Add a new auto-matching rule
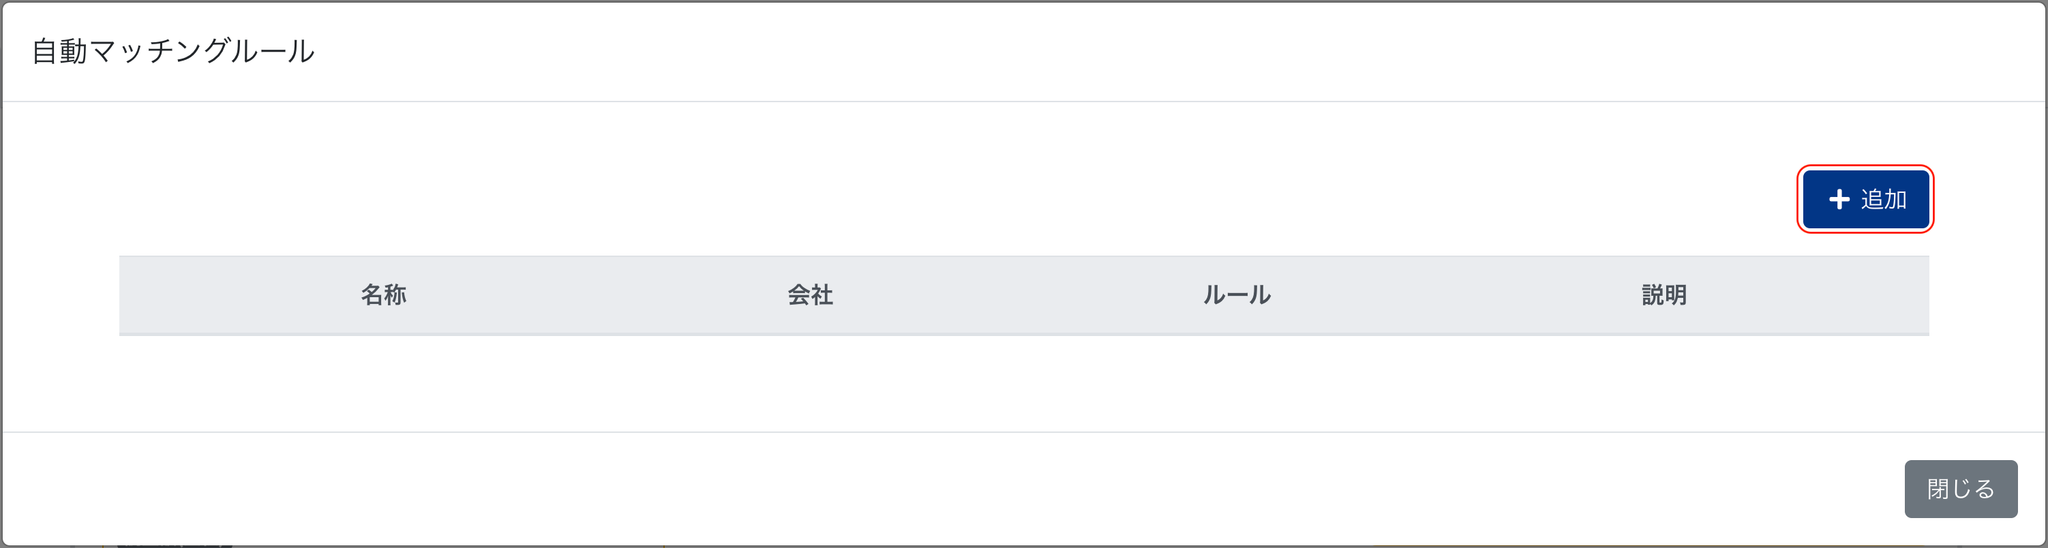This screenshot has height=548, width=2048. (x=1865, y=200)
